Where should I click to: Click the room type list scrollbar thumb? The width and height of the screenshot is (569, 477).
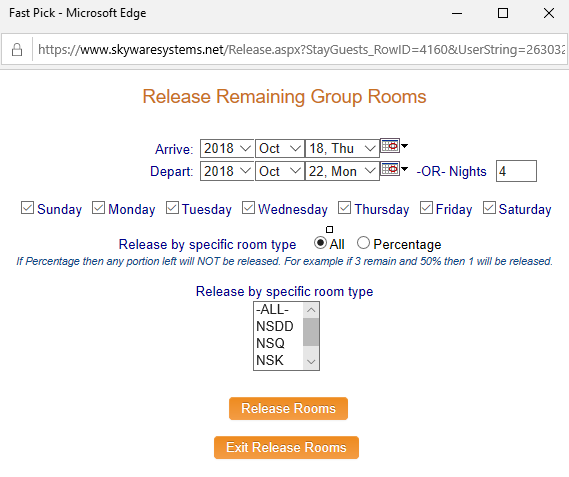(x=311, y=332)
